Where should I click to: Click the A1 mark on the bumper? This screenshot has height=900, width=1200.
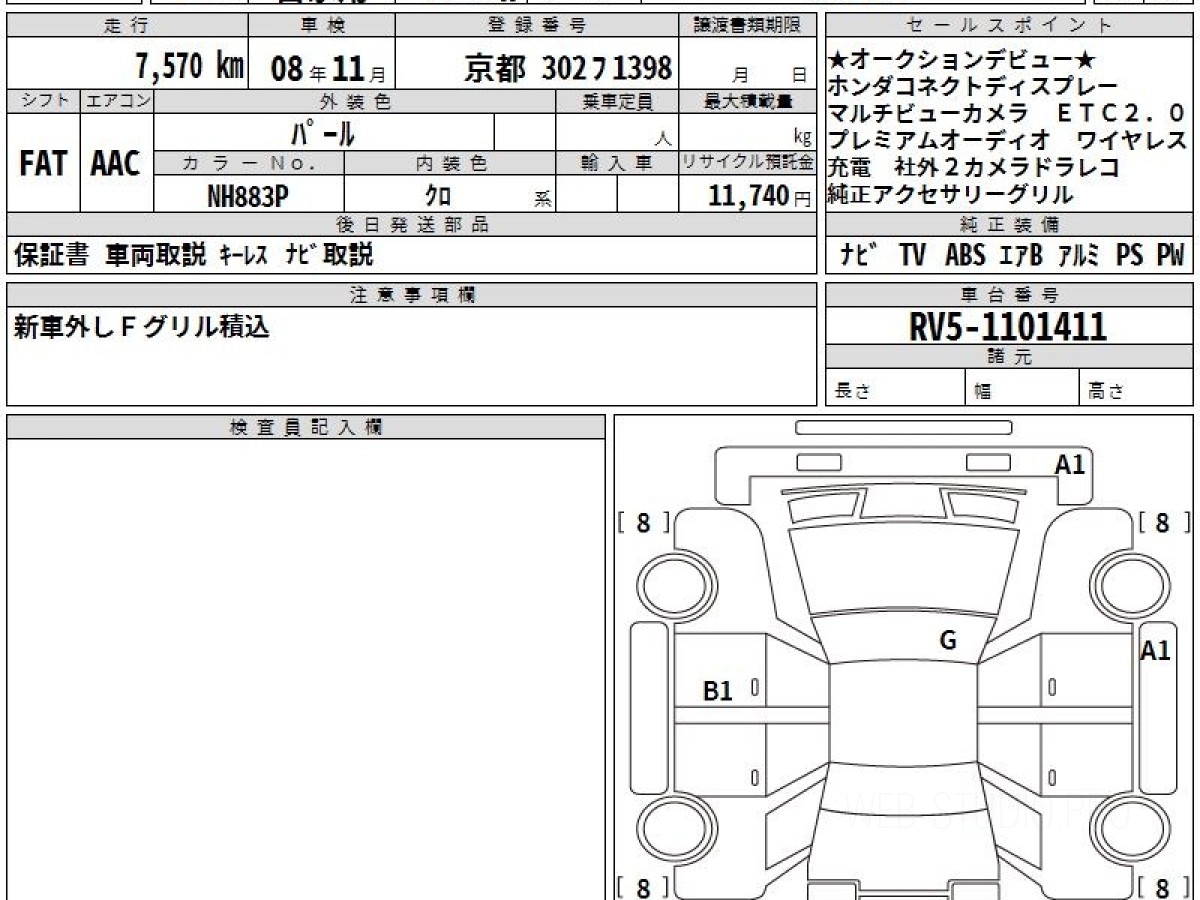1070,465
